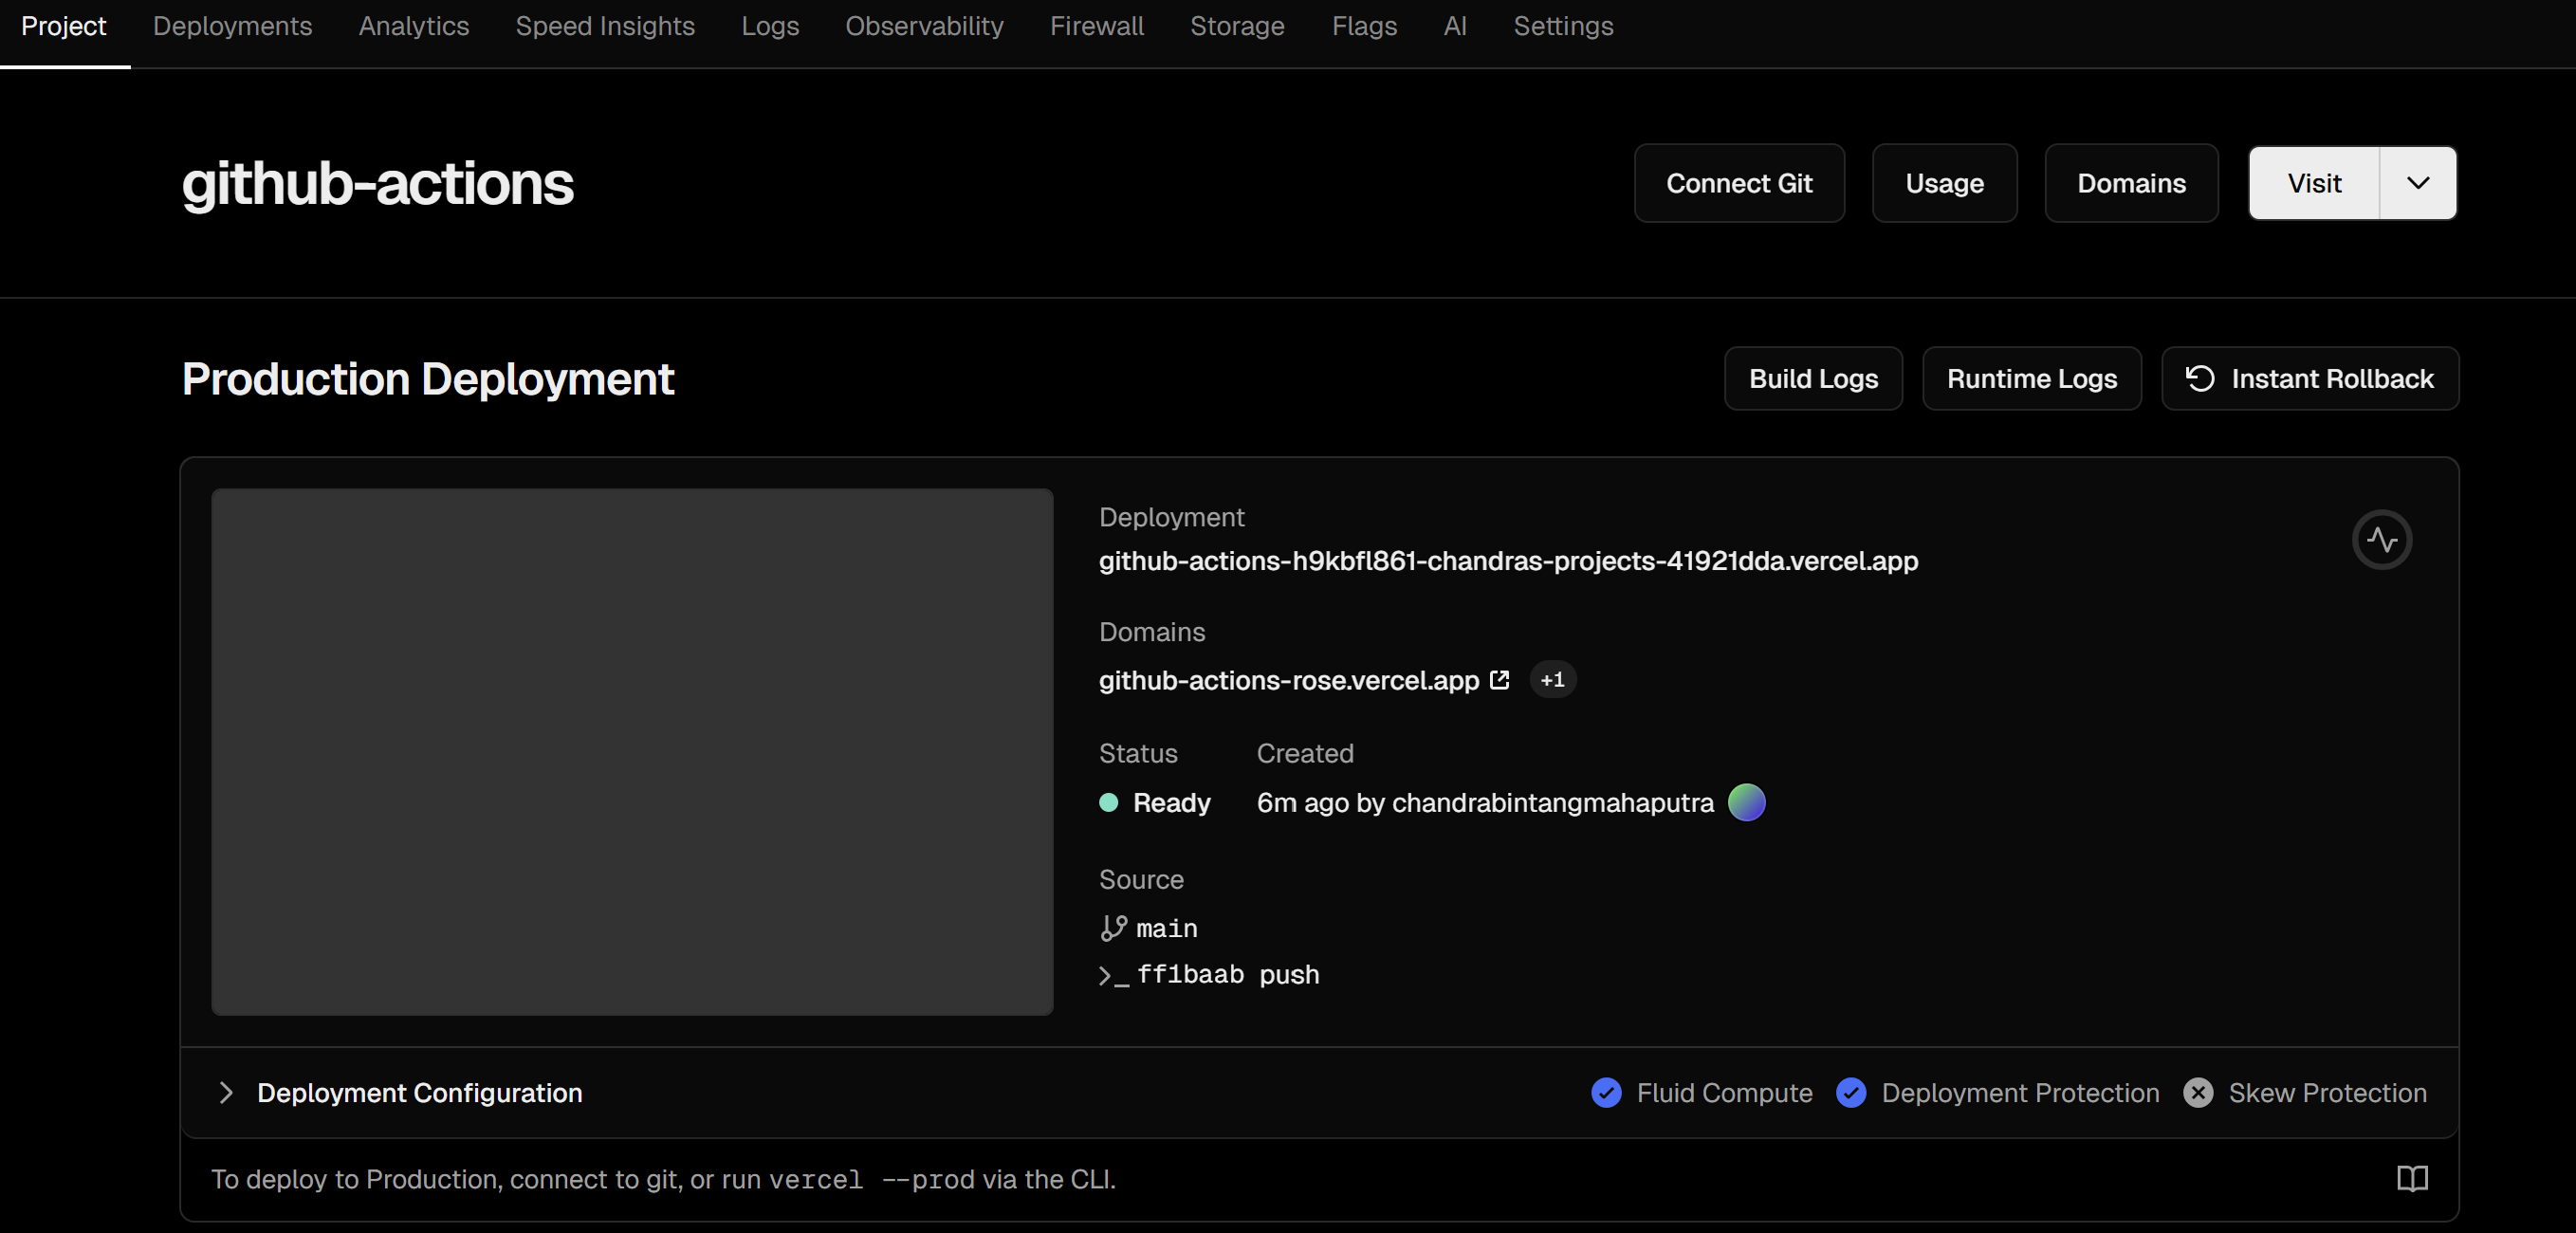
Task: Select the Firewall tab
Action: pyautogui.click(x=1097, y=26)
